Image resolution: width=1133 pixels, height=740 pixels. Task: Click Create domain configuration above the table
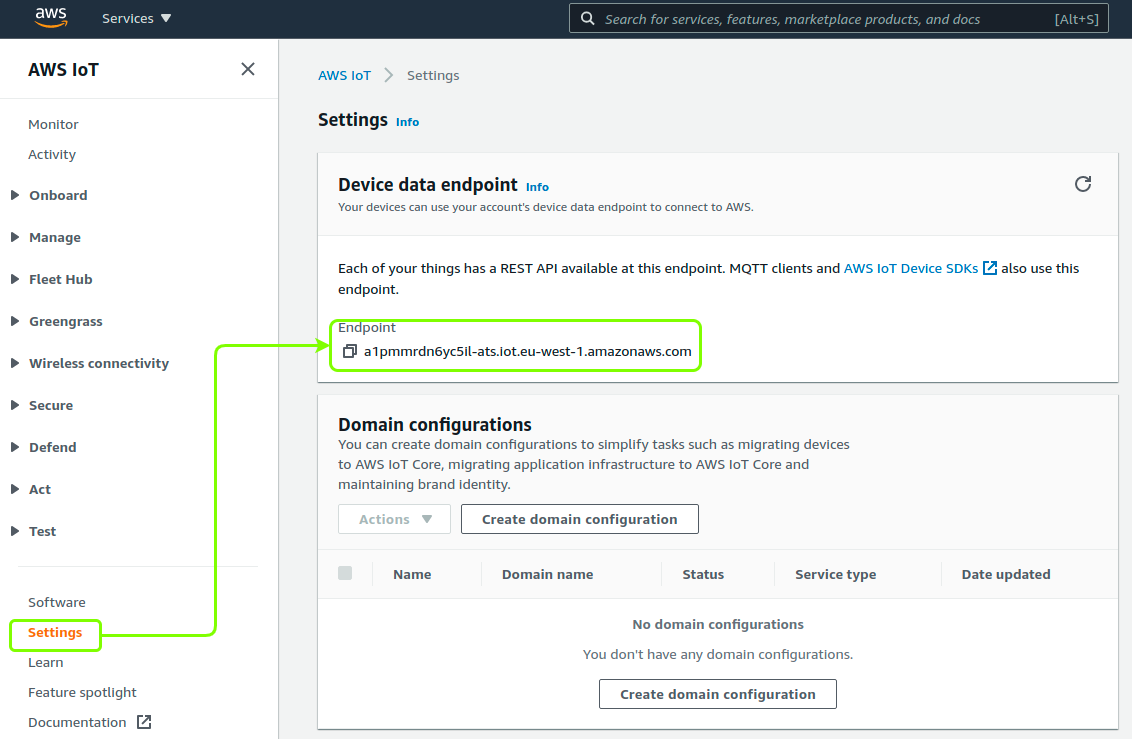(580, 519)
